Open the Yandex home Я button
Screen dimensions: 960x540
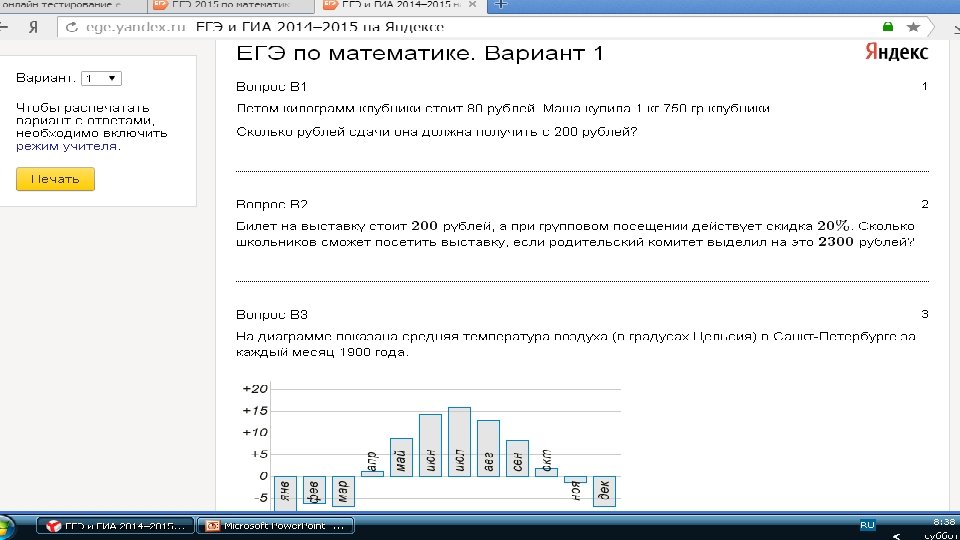point(34,27)
